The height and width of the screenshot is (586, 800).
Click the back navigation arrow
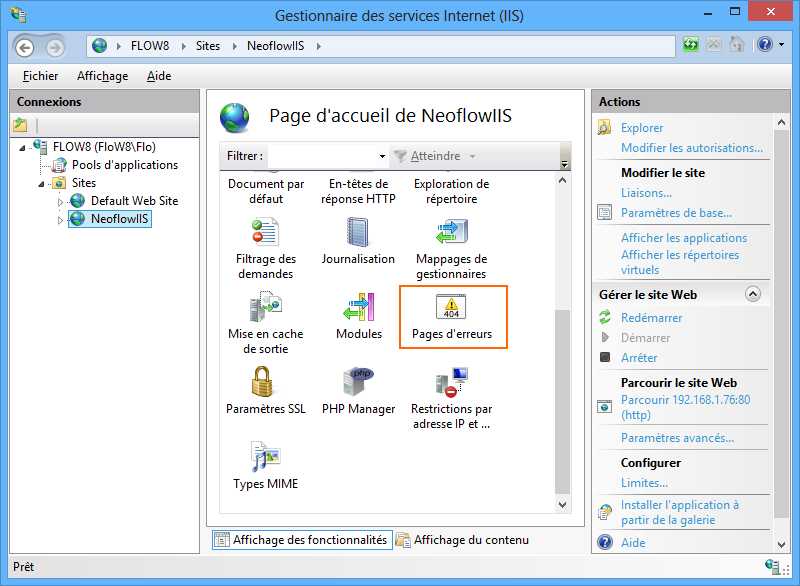[x=24, y=48]
